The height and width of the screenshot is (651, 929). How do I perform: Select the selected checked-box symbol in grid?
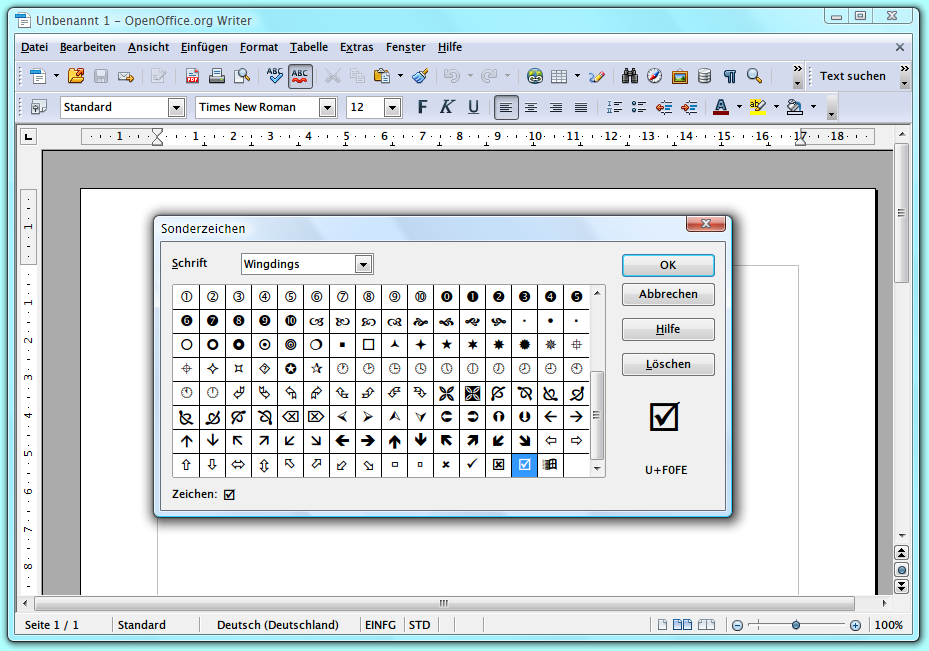(x=524, y=465)
